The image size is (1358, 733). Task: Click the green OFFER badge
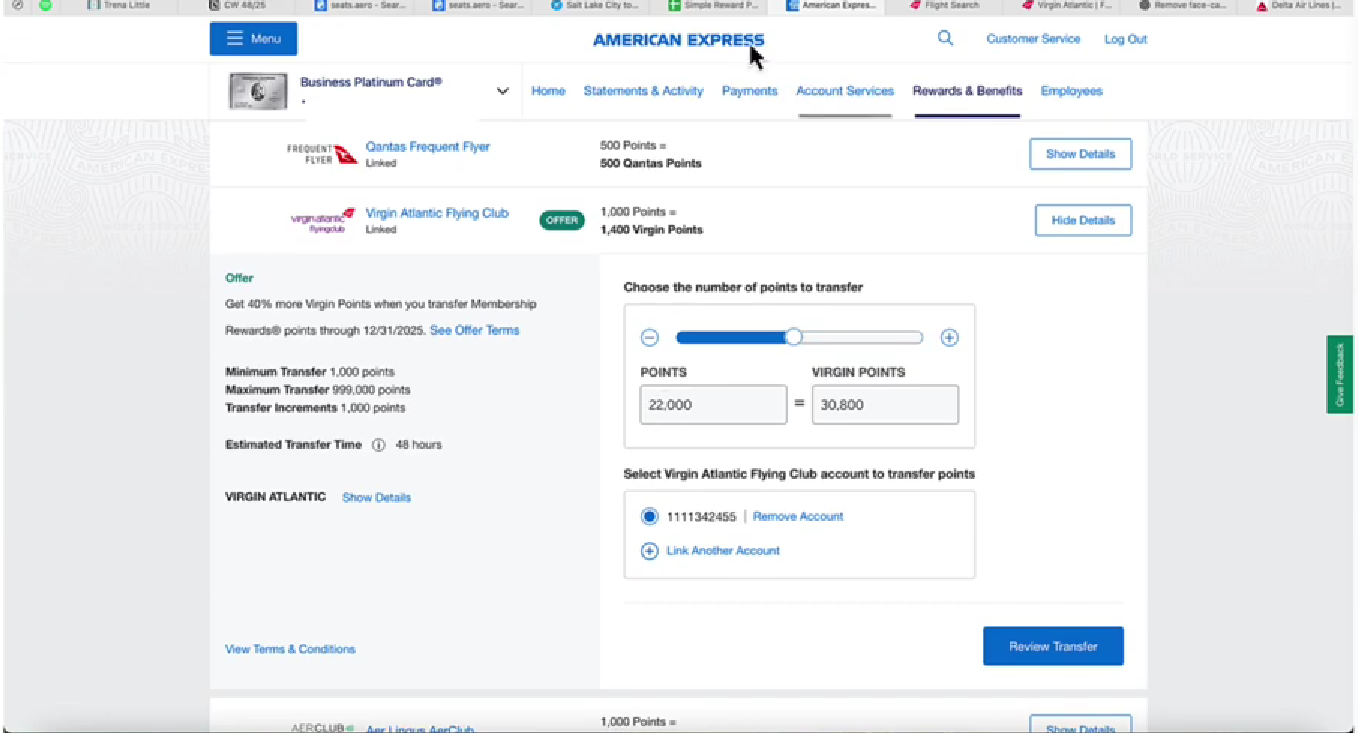click(x=562, y=220)
